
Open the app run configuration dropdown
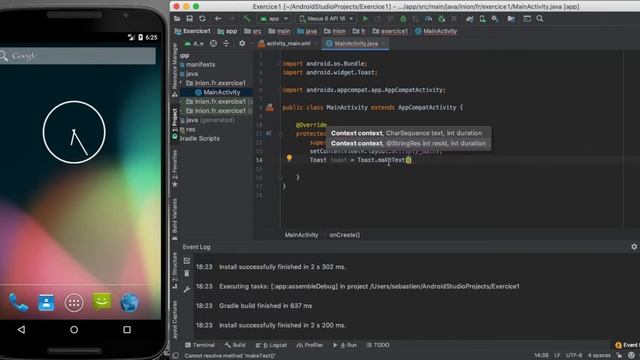point(274,19)
